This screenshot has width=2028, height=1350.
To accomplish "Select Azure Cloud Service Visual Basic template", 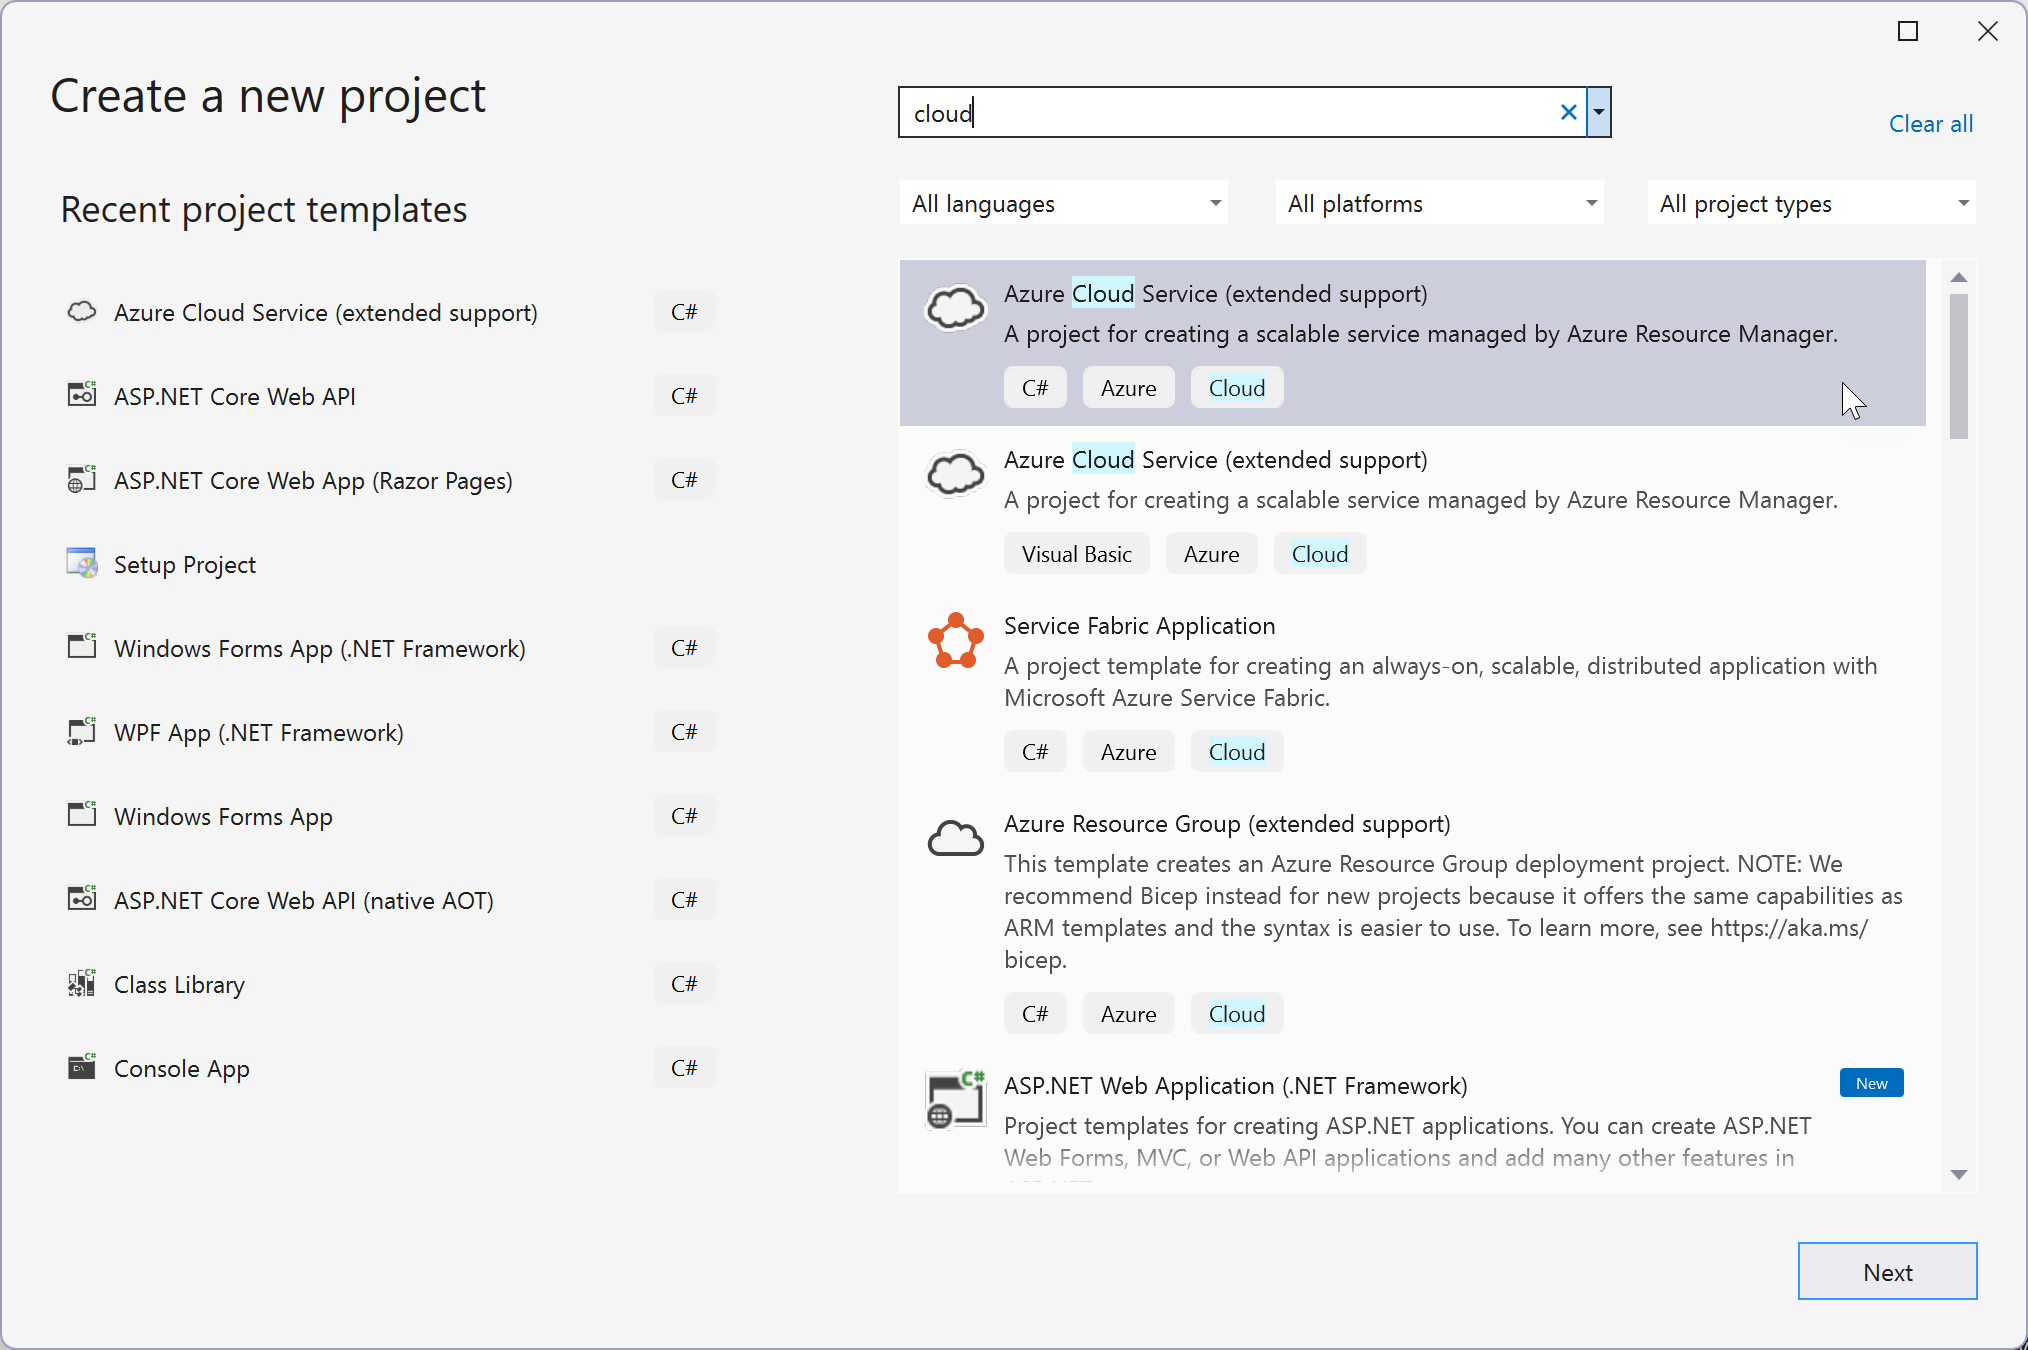I will pyautogui.click(x=1416, y=505).
